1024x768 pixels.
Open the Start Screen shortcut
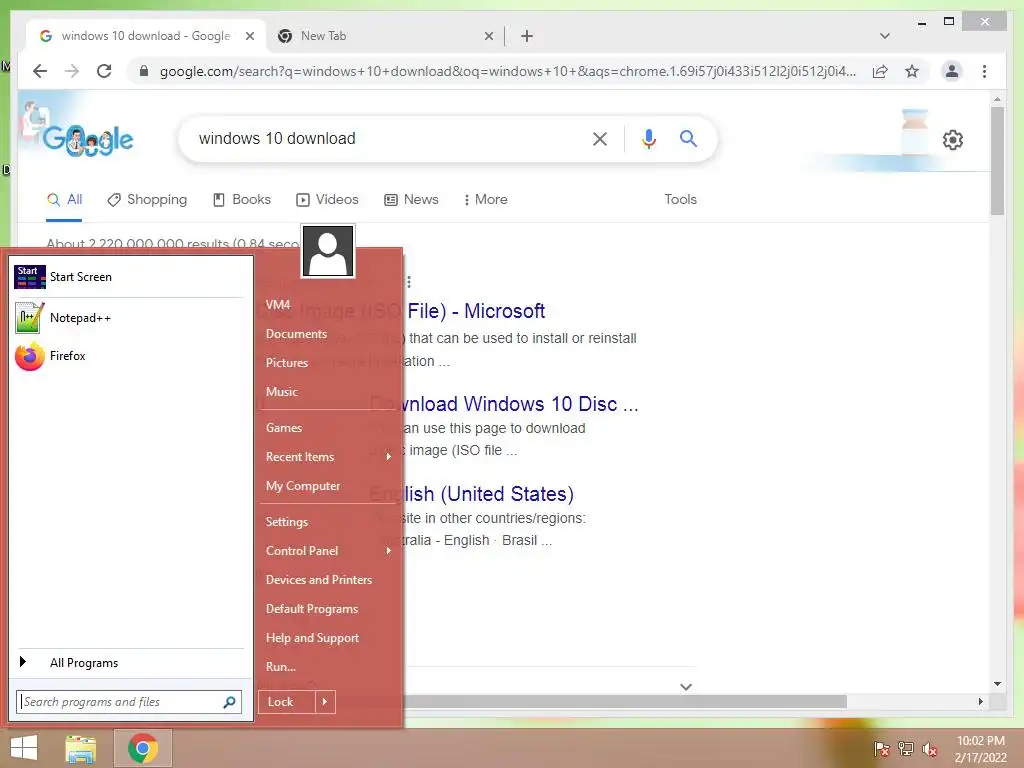click(129, 277)
